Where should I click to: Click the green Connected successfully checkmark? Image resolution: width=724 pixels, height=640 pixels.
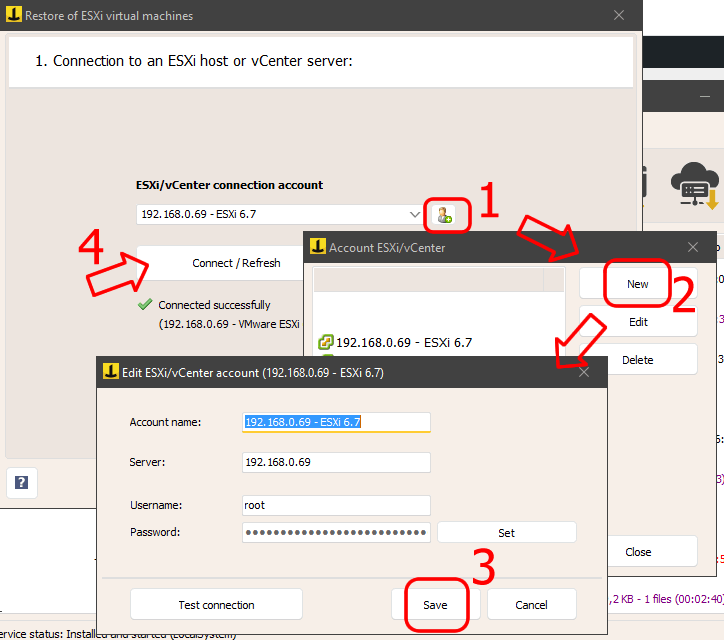click(x=145, y=305)
